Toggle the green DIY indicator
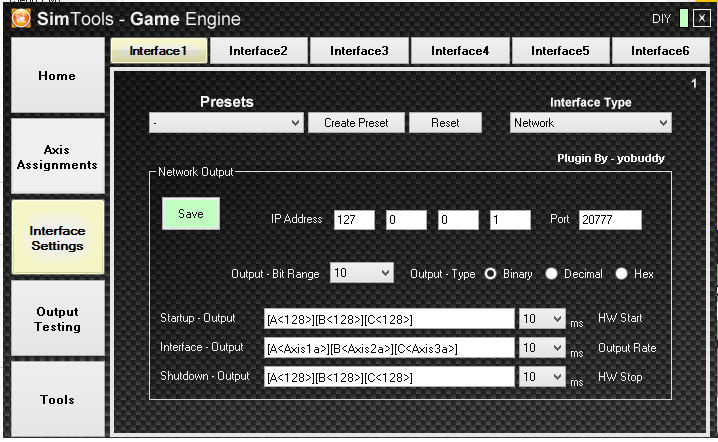The image size is (718, 442). point(684,18)
